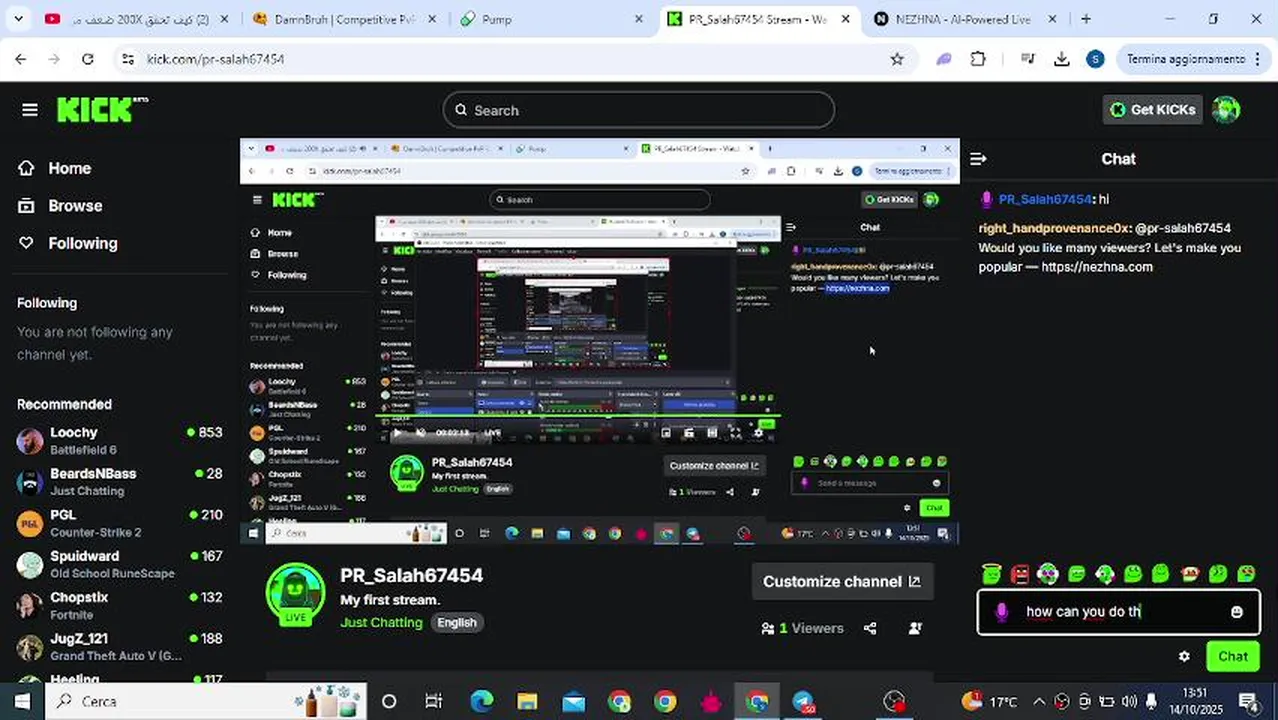Click the English language tag

456,622
